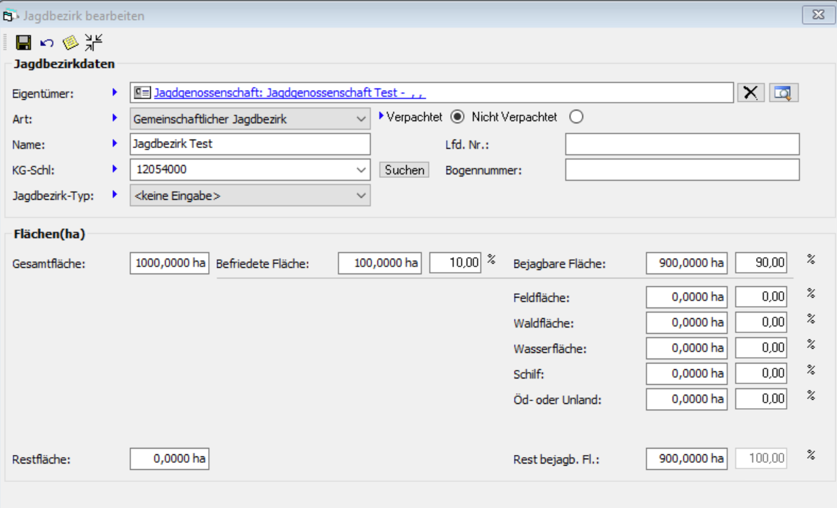837x508 pixels.
Task: Click the contact card icon beside Jagdgenossenschaft
Action: [142, 93]
